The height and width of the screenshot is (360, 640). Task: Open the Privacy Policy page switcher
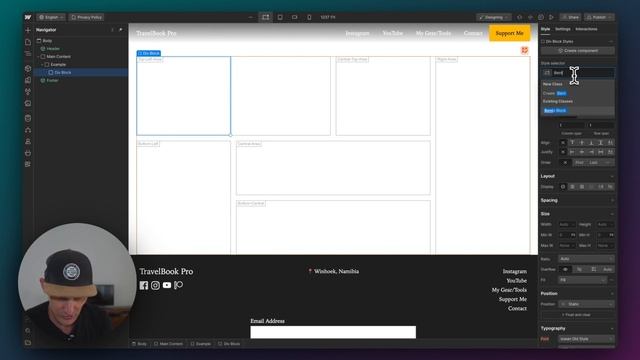[x=86, y=17]
